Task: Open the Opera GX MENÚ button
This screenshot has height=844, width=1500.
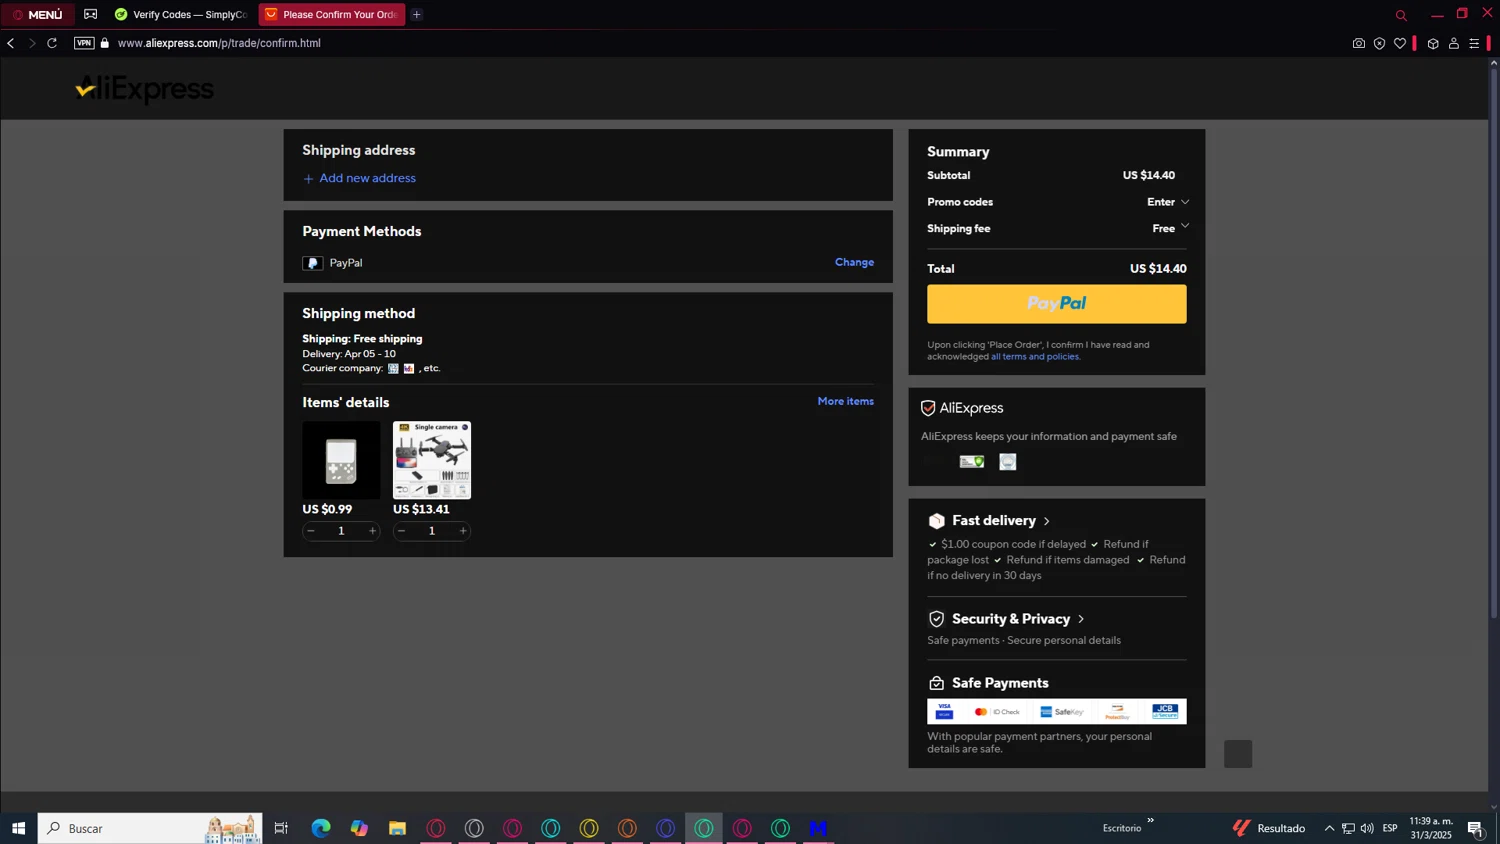Action: point(37,14)
